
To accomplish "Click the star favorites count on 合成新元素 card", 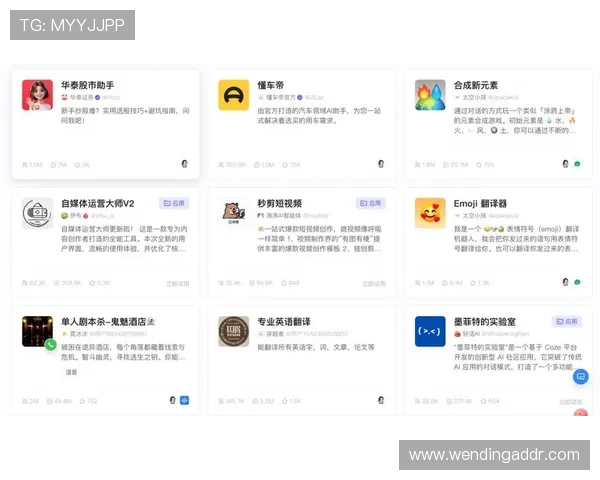I will tap(485, 165).
